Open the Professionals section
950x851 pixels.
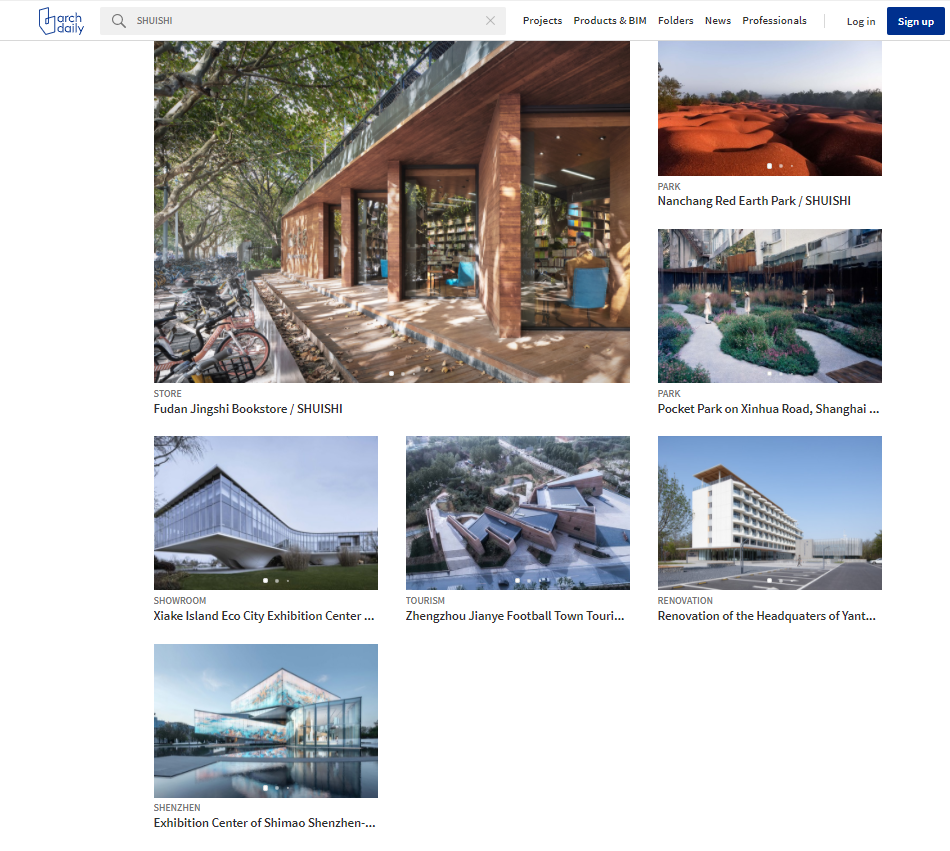click(x=774, y=21)
